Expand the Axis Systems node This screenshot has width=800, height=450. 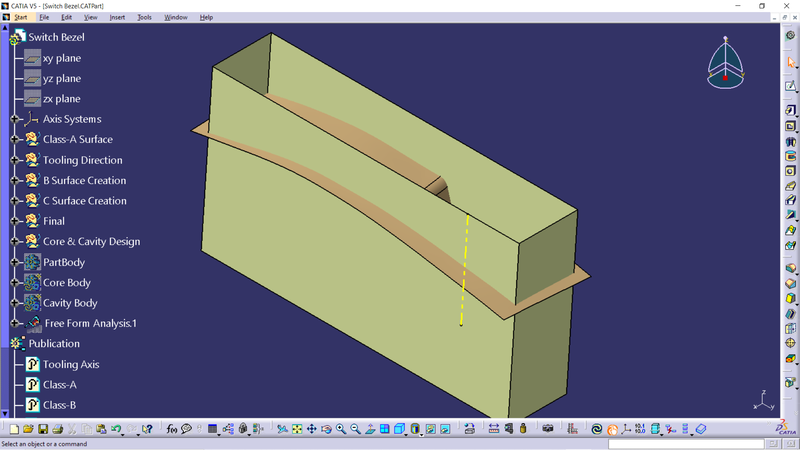click(x=15, y=119)
